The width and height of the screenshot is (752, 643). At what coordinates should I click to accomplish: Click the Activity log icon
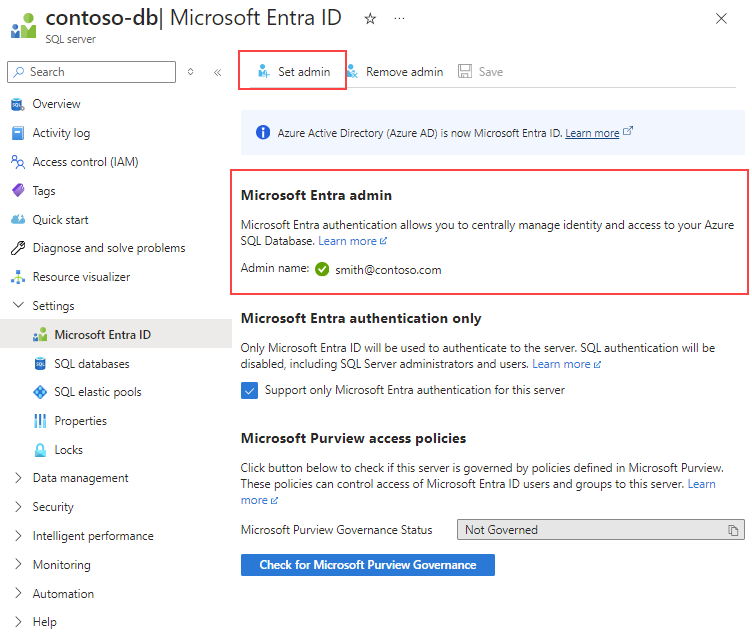point(18,133)
